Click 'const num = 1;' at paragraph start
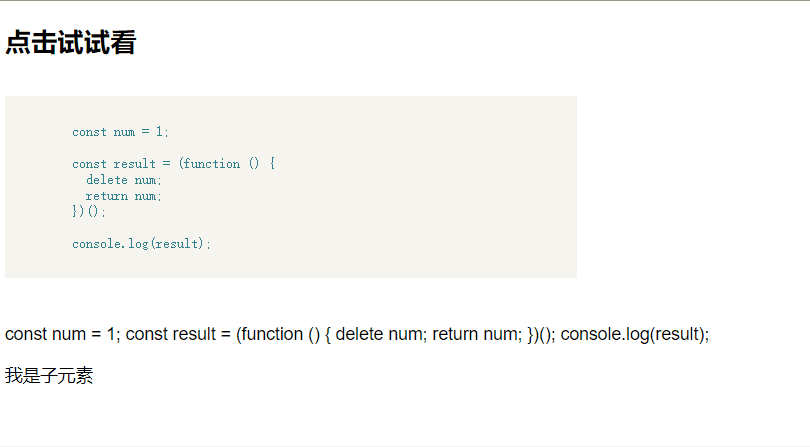The width and height of the screenshot is (810, 447). pyautogui.click(x=63, y=334)
